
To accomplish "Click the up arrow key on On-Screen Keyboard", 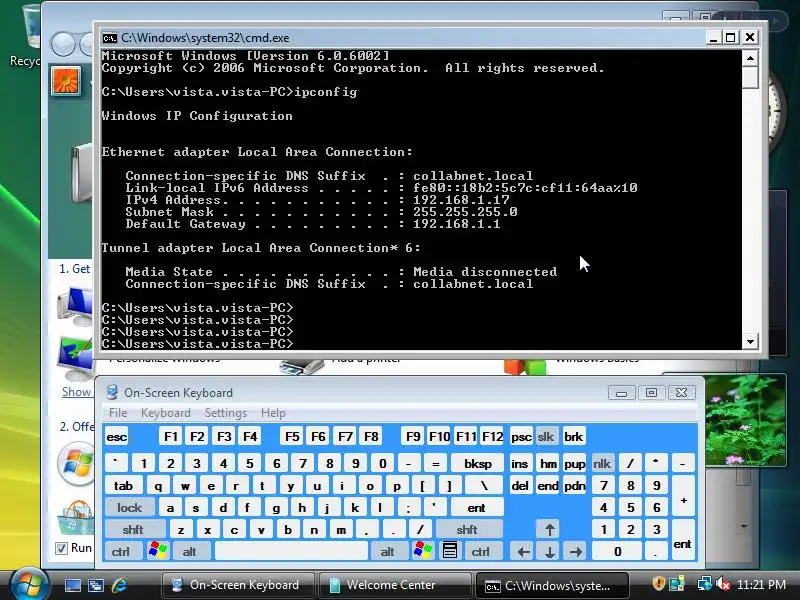I will pos(549,530).
